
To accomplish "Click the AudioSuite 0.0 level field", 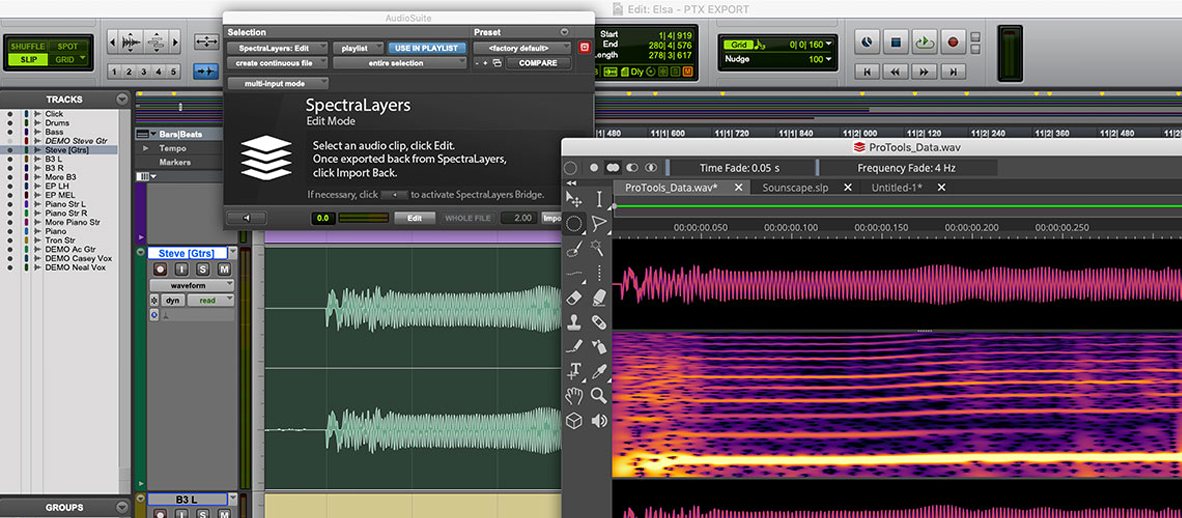I will point(323,218).
